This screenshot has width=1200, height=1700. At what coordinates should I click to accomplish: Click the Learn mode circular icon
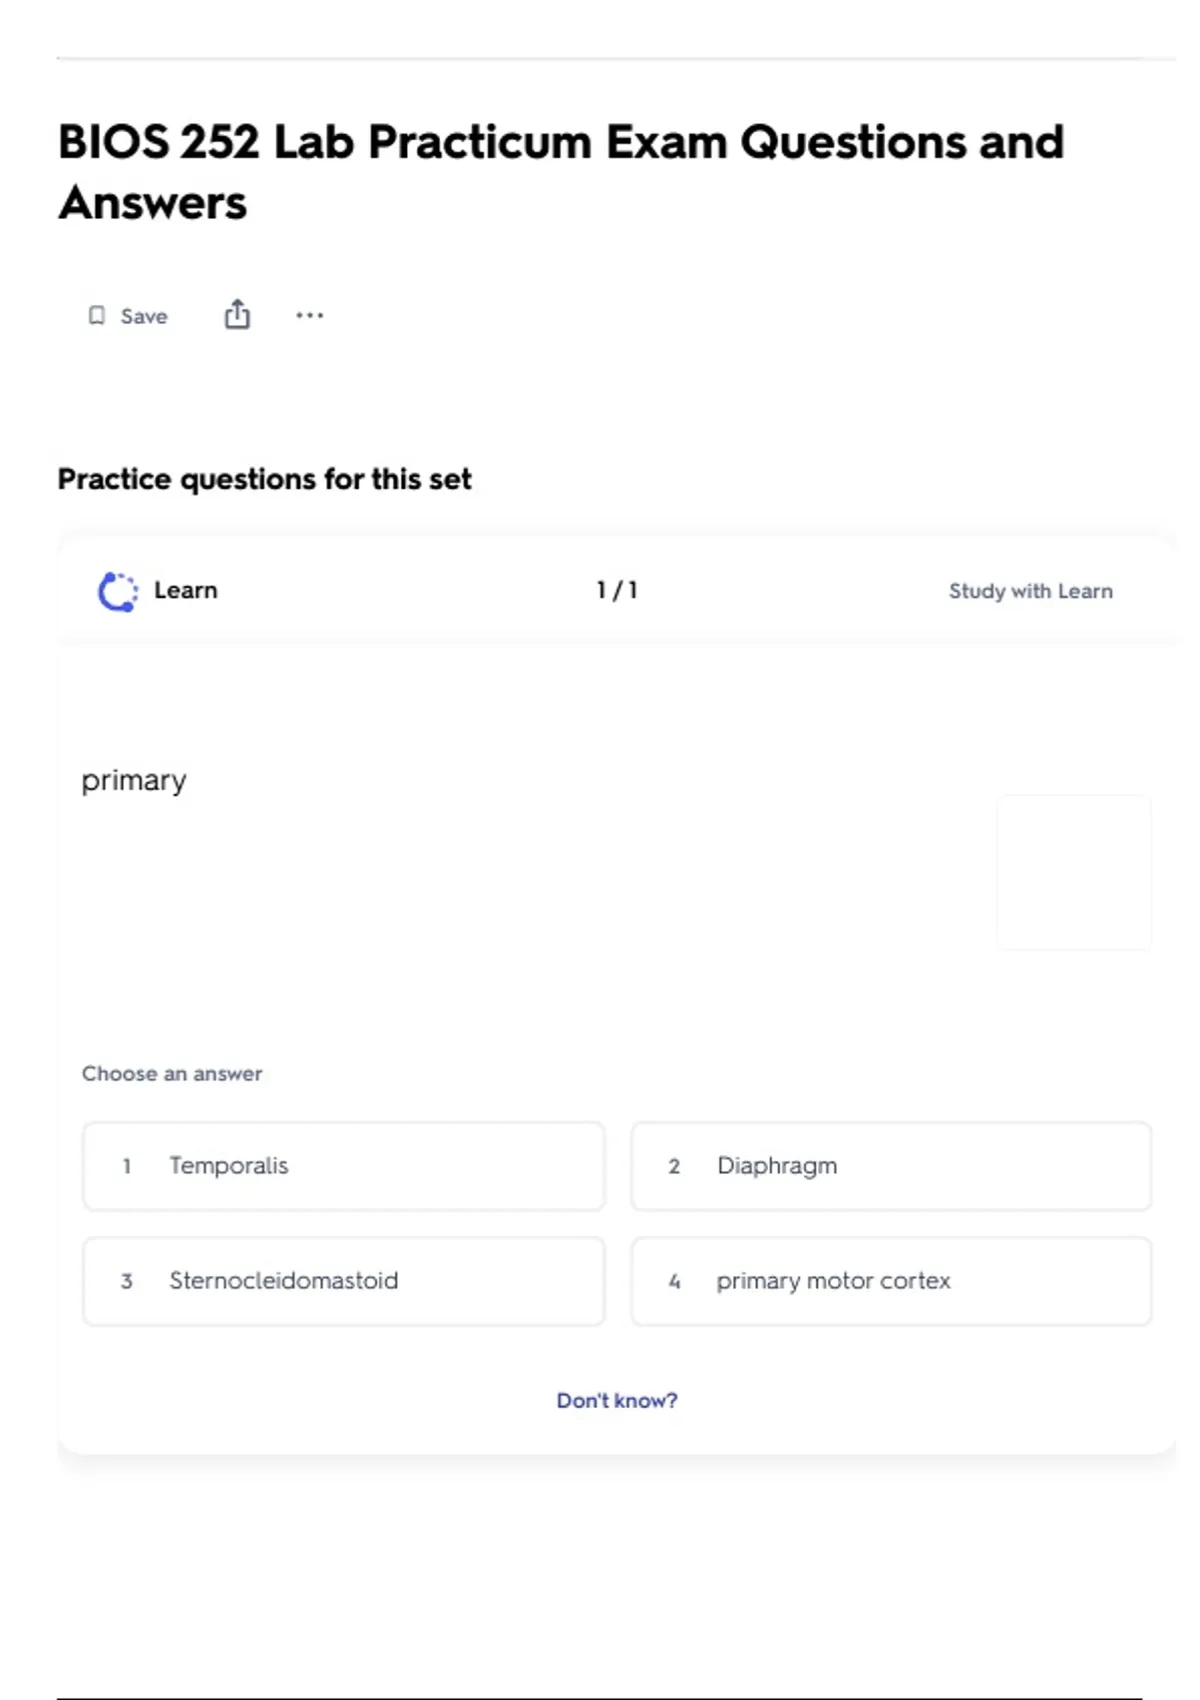coord(118,591)
